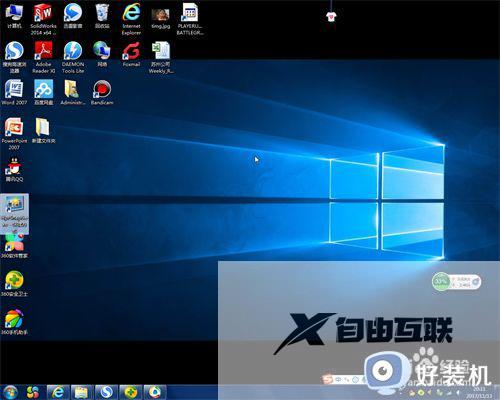Open the Weekly Excel spreadsheet file
Viewport: 500px width, 400px height.
[x=161, y=57]
